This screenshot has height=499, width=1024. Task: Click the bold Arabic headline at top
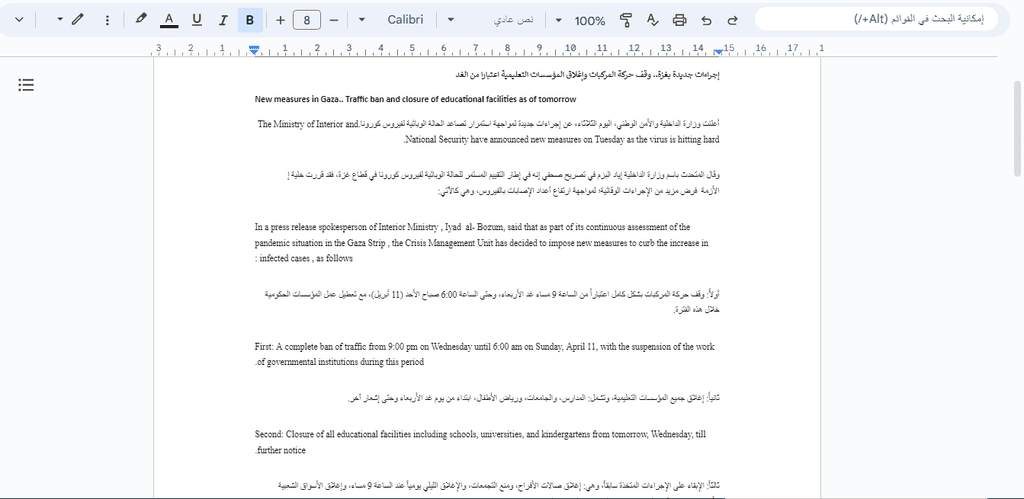pos(587,75)
